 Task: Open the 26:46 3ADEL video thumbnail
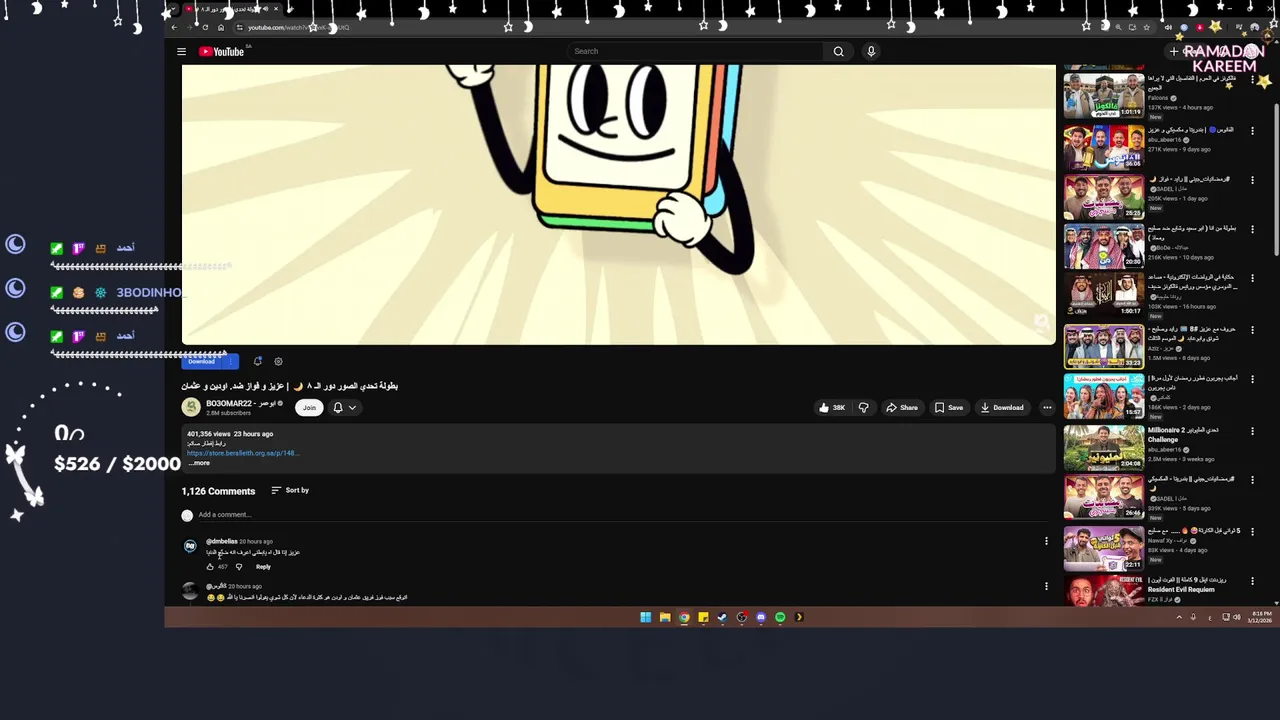coord(1103,496)
